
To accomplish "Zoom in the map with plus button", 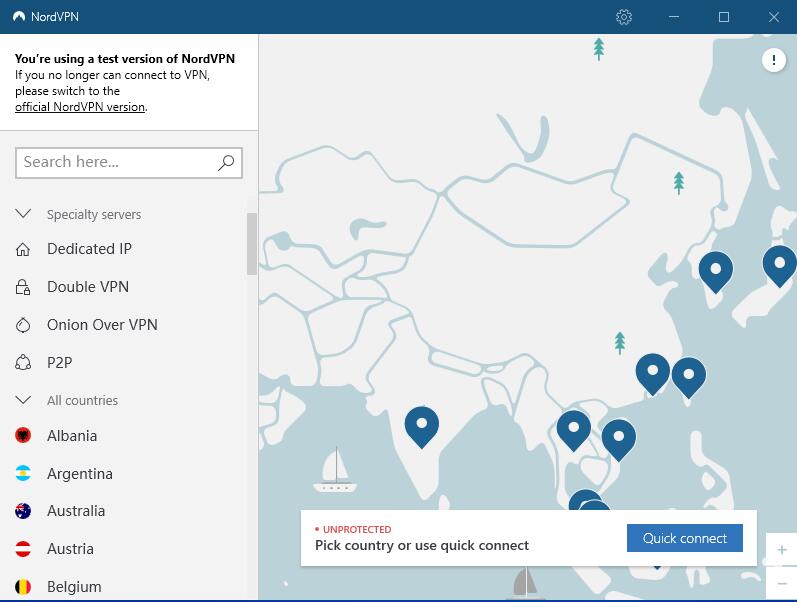I will point(782,550).
